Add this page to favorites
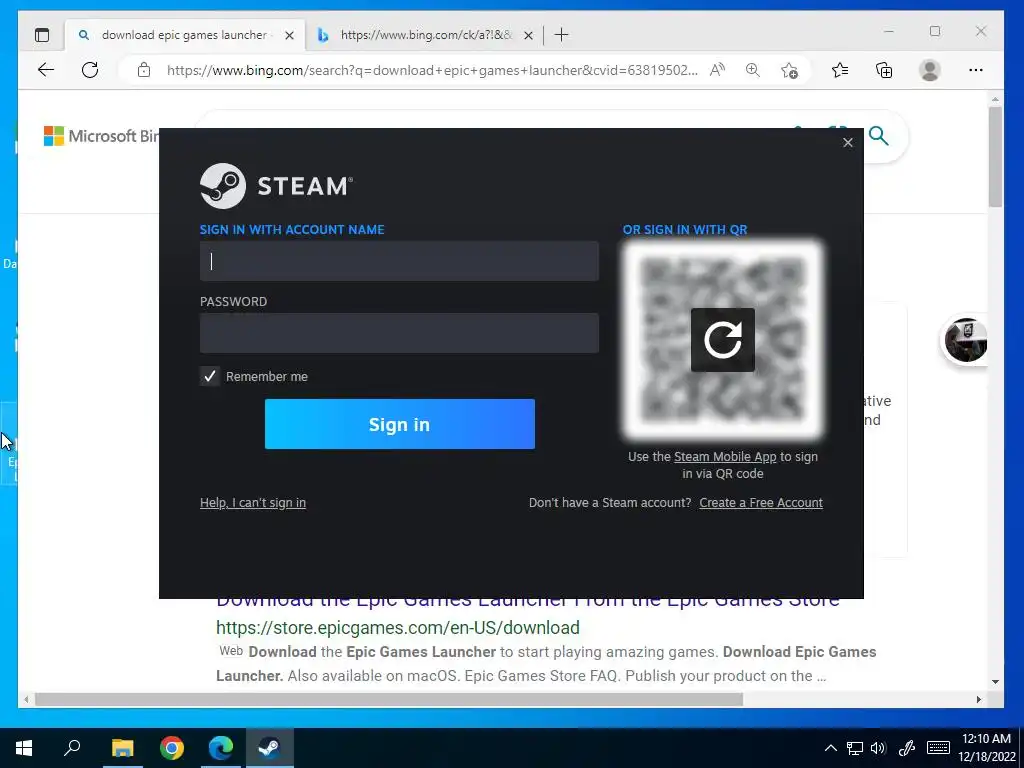1024x768 pixels. click(789, 70)
